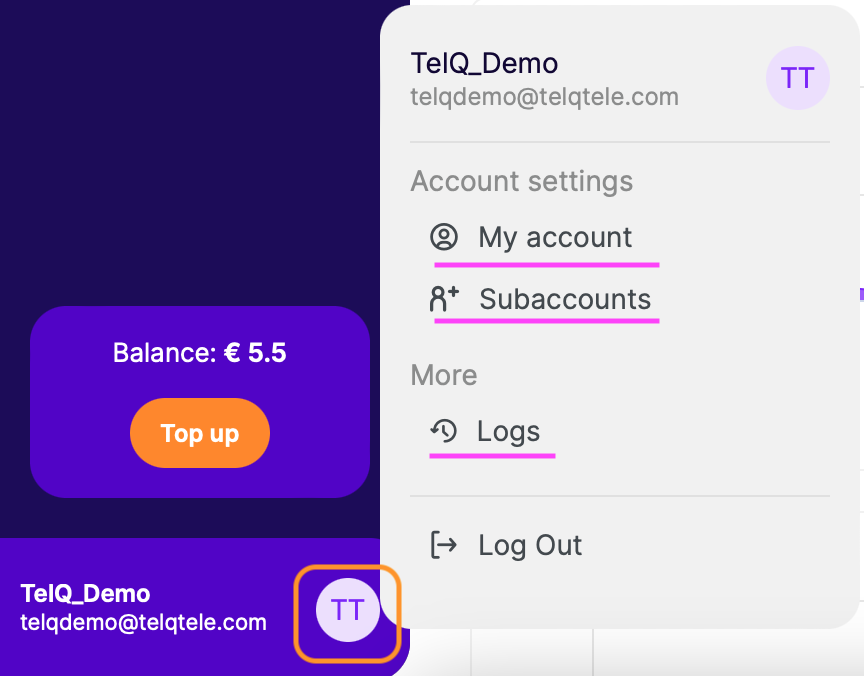Viewport: 864px width, 676px height.
Task: Click the "Balance:" label text
Action: tap(164, 353)
